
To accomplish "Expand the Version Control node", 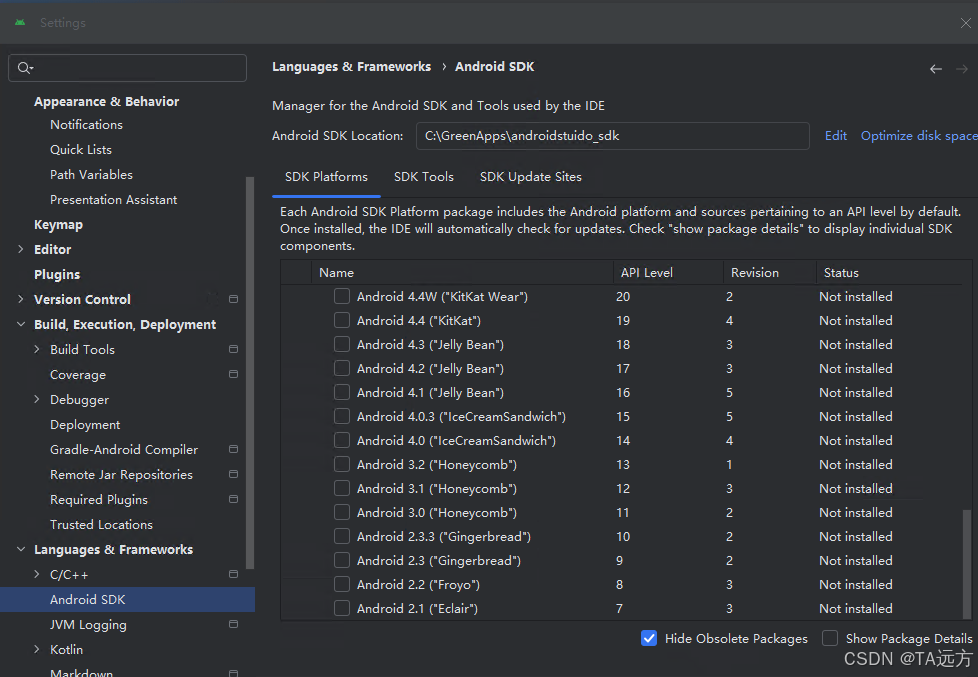I will [x=21, y=300].
